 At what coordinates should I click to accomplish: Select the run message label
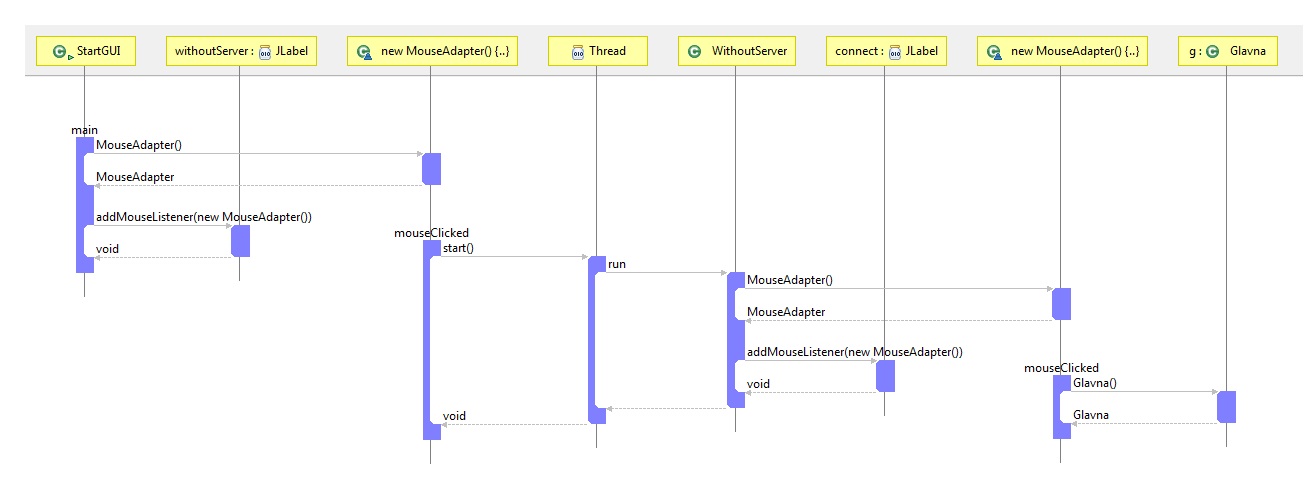point(617,264)
